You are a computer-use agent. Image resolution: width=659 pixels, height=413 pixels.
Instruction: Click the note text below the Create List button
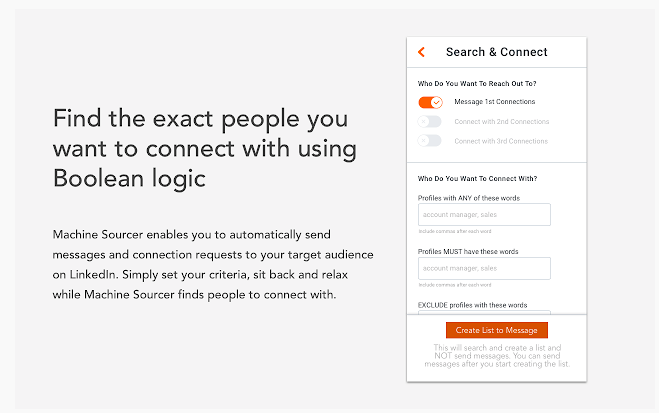pyautogui.click(x=496, y=355)
